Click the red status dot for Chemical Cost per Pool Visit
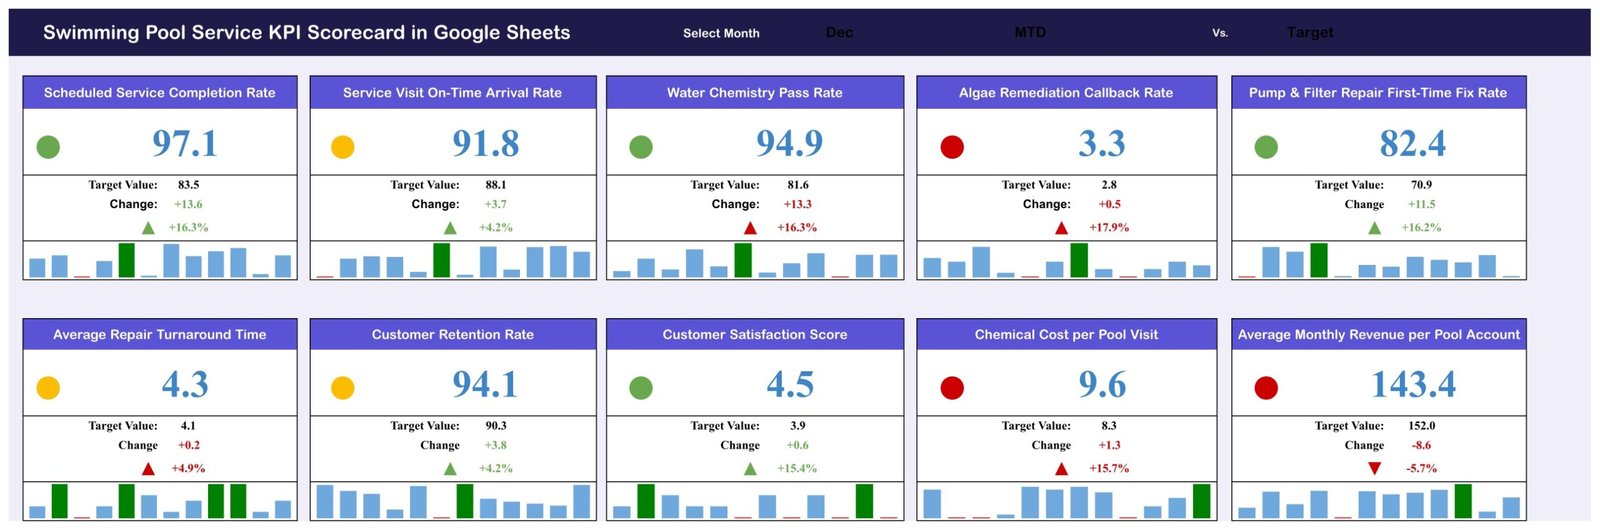This screenshot has height=530, width=1600. coord(952,388)
